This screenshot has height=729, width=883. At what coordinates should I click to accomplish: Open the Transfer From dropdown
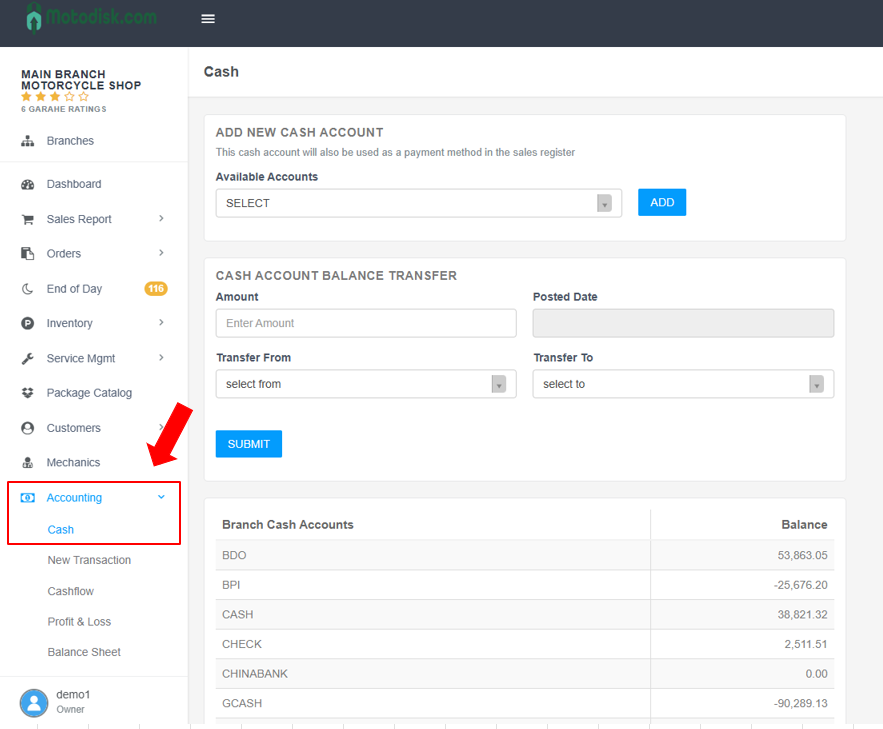click(x=365, y=384)
